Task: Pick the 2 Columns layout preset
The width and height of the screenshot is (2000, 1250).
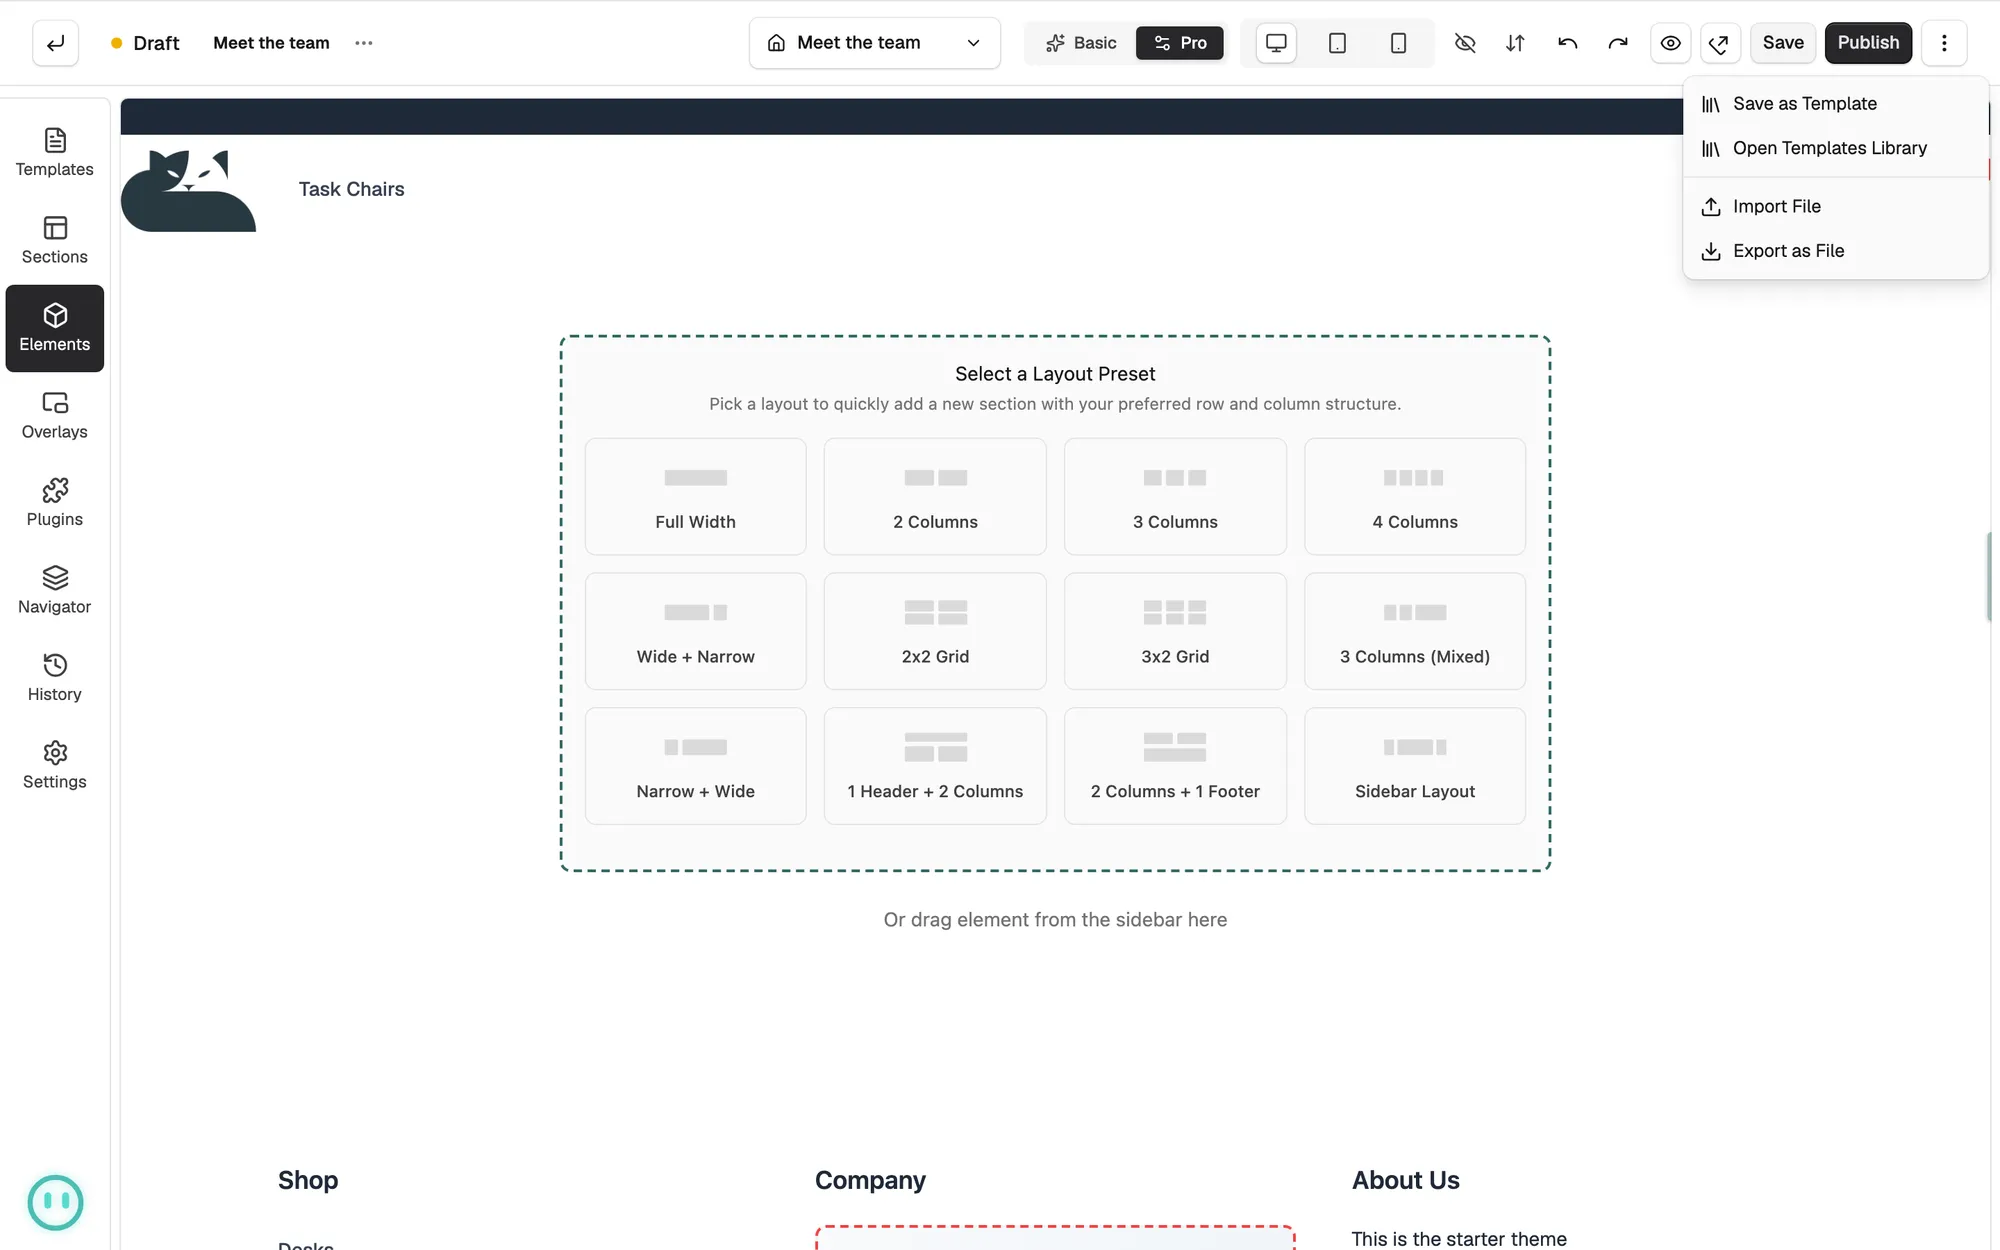Action: coord(935,497)
